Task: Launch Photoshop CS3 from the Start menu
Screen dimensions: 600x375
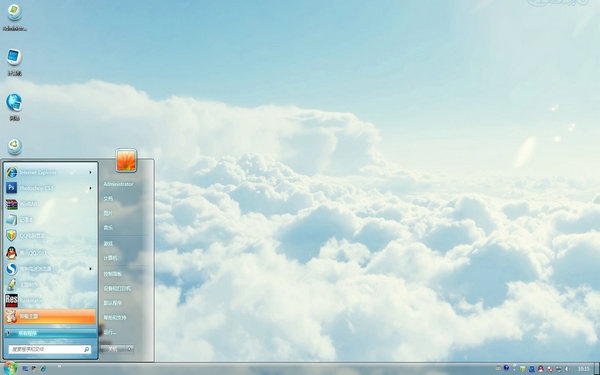Action: (x=50, y=188)
